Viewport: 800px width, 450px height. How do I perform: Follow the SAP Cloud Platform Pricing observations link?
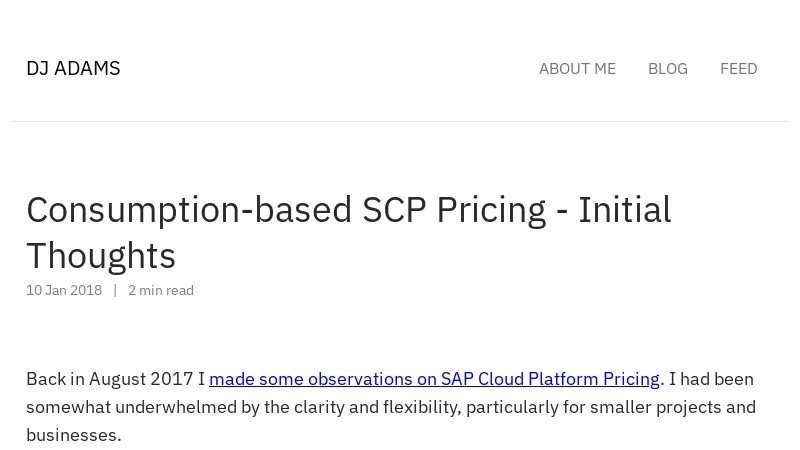pos(434,379)
